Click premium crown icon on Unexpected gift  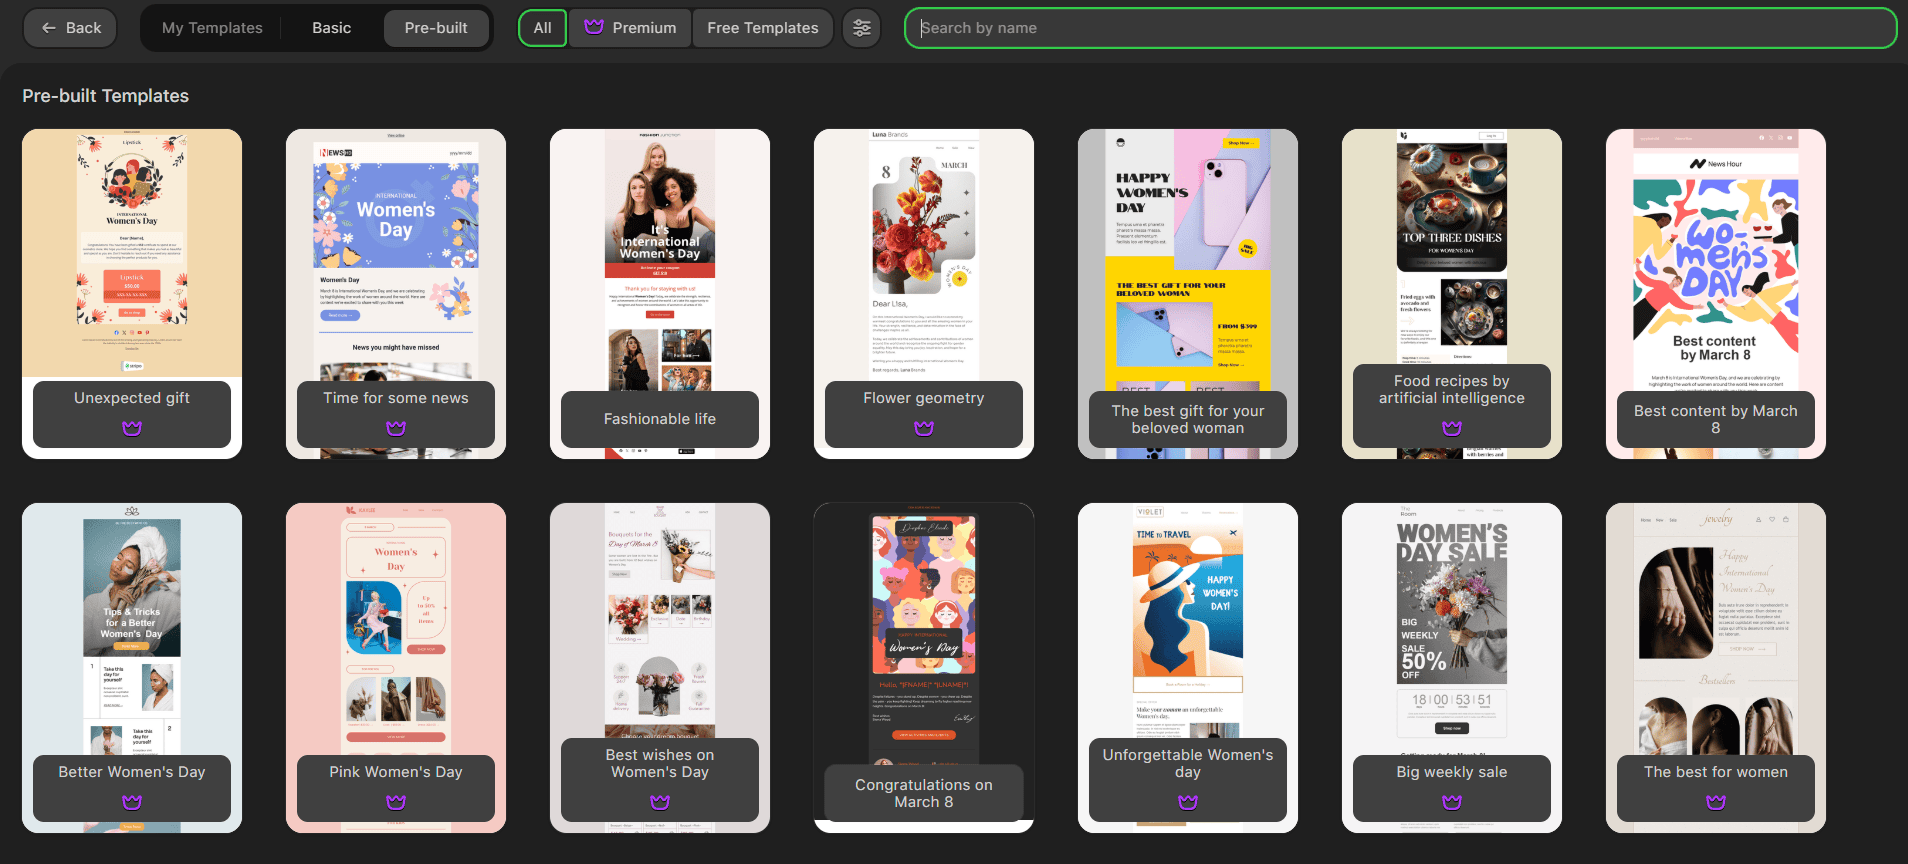click(132, 428)
